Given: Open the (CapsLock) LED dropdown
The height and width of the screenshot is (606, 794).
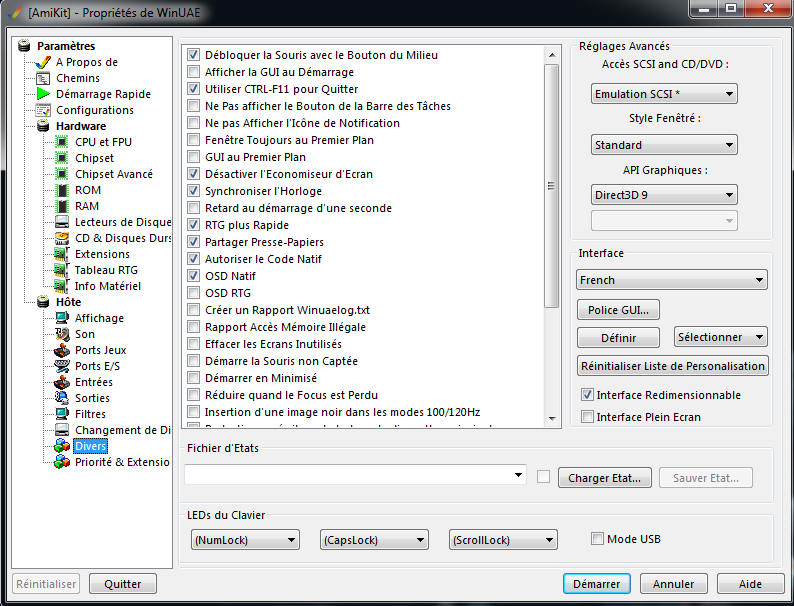Looking at the screenshot, I should [x=374, y=540].
